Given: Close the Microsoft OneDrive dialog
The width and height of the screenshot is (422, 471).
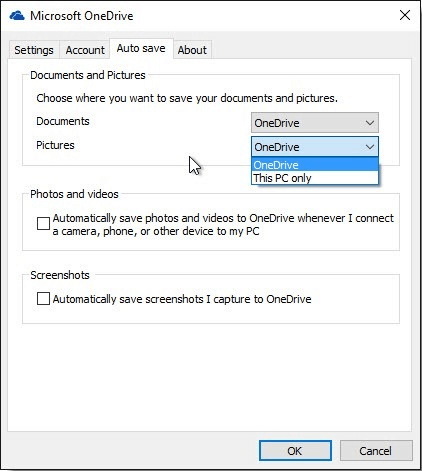Looking at the screenshot, I should (405, 15).
